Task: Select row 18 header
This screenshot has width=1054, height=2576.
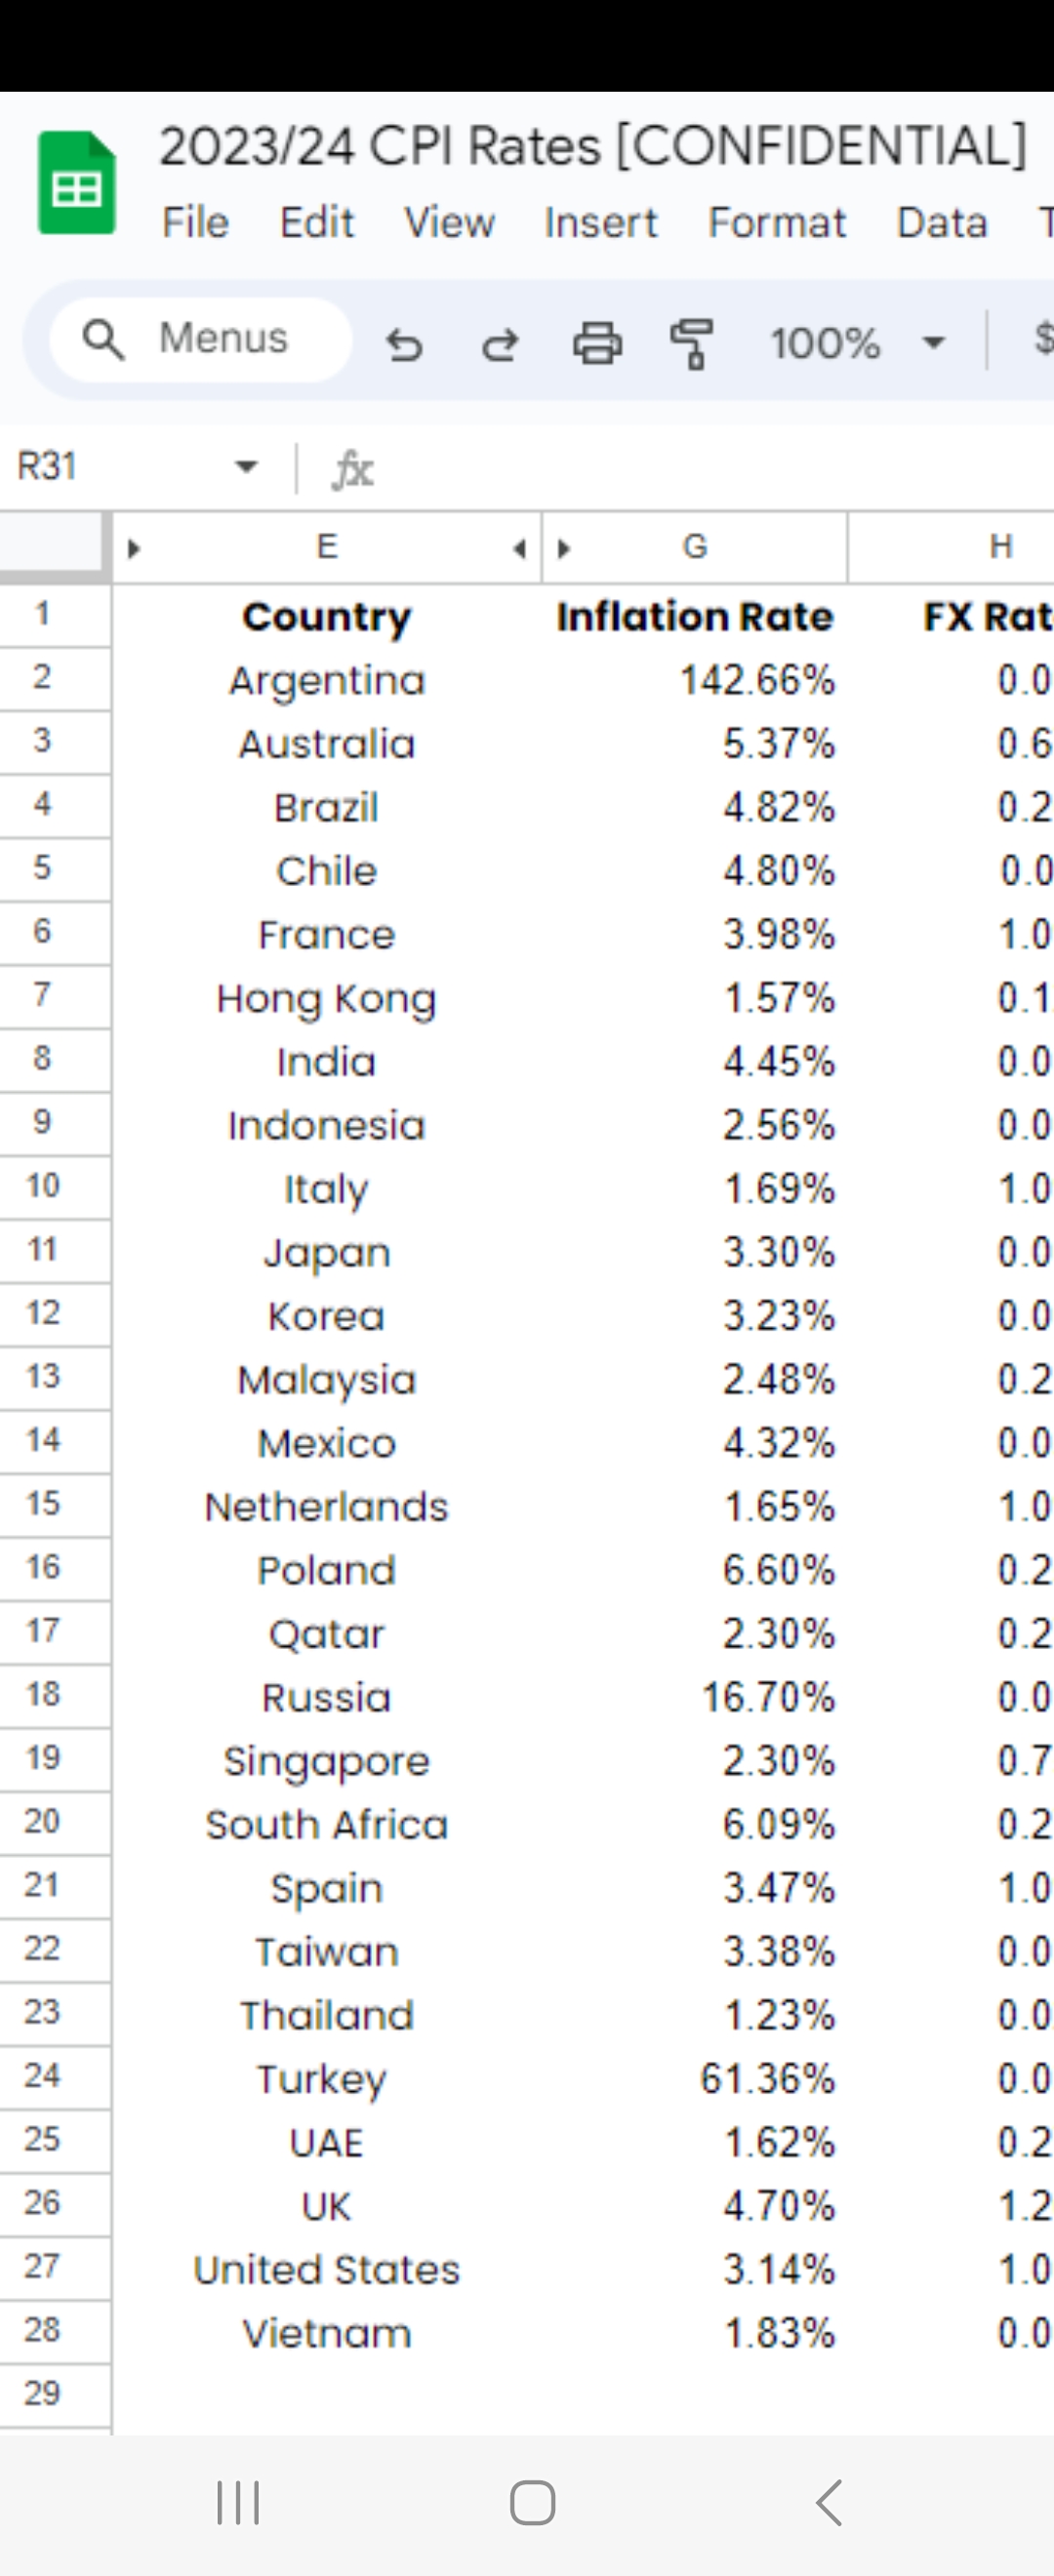Action: point(43,1695)
